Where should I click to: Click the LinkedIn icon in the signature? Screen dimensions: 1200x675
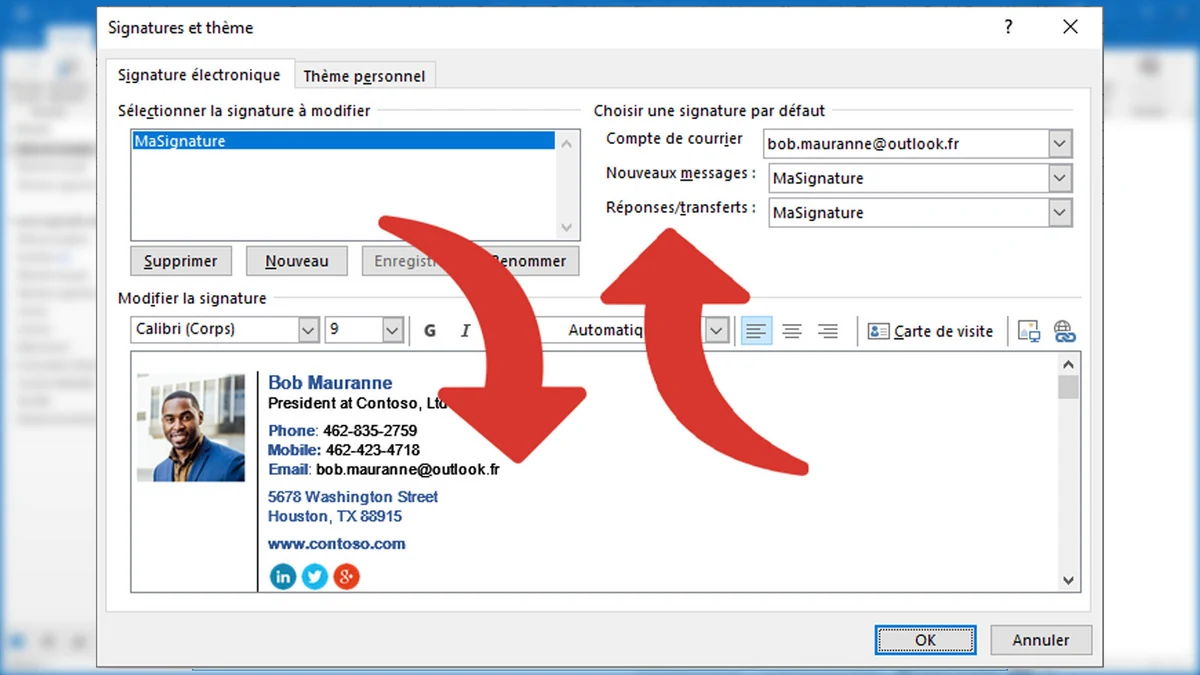pyautogui.click(x=283, y=576)
